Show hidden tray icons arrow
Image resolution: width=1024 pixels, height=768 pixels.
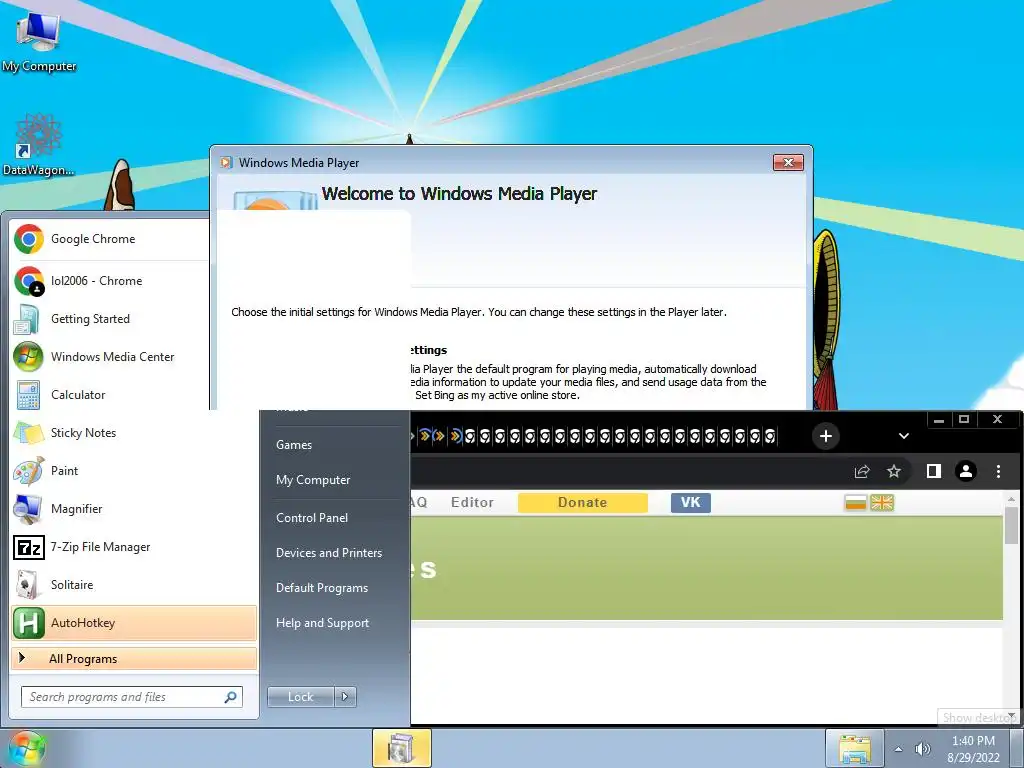(899, 749)
